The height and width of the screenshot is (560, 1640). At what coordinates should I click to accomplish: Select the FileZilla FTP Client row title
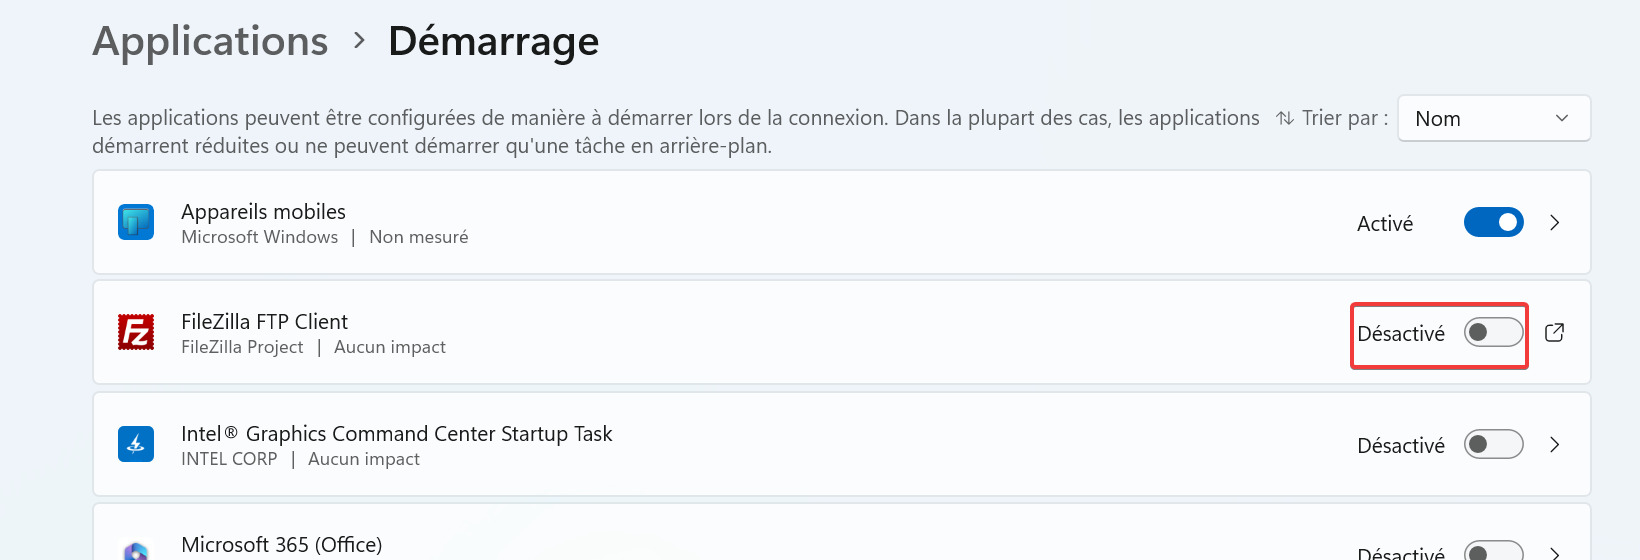[264, 322]
